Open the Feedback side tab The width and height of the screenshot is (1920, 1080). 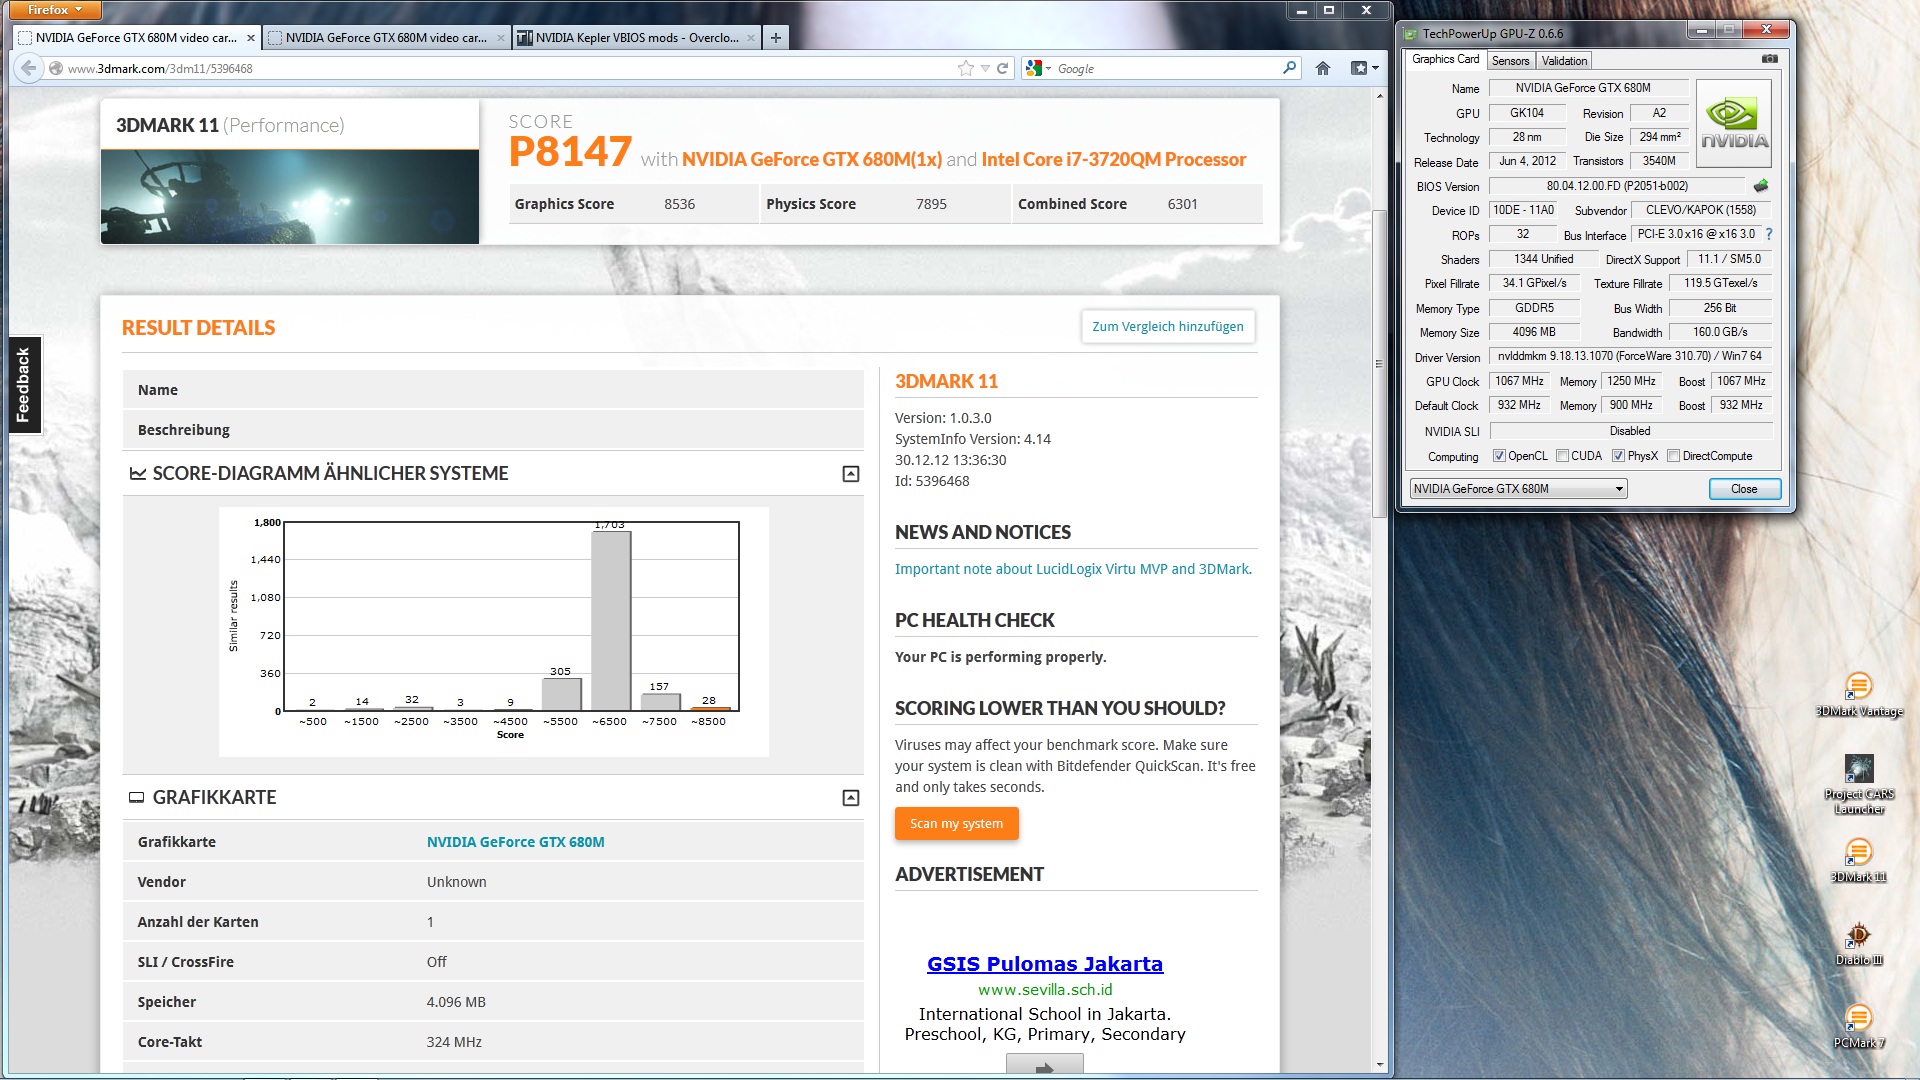[24, 385]
